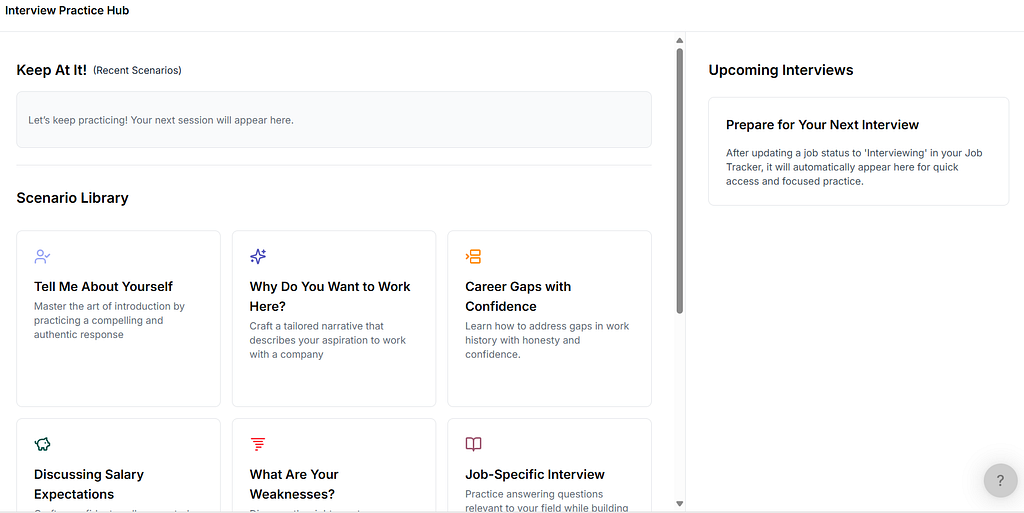This screenshot has width=1024, height=513.
Task: Click the Scenario Library heading
Action: (72, 198)
